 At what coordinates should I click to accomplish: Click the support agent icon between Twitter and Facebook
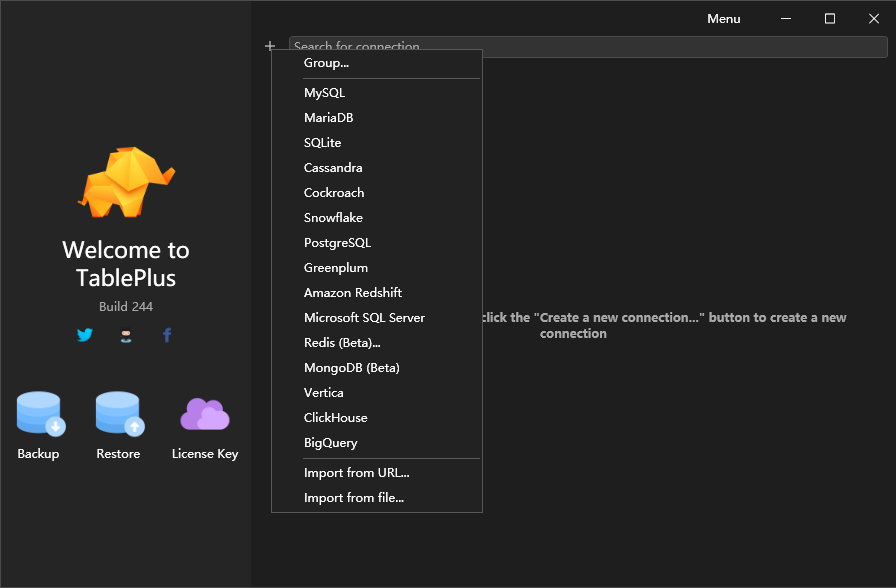pos(126,336)
